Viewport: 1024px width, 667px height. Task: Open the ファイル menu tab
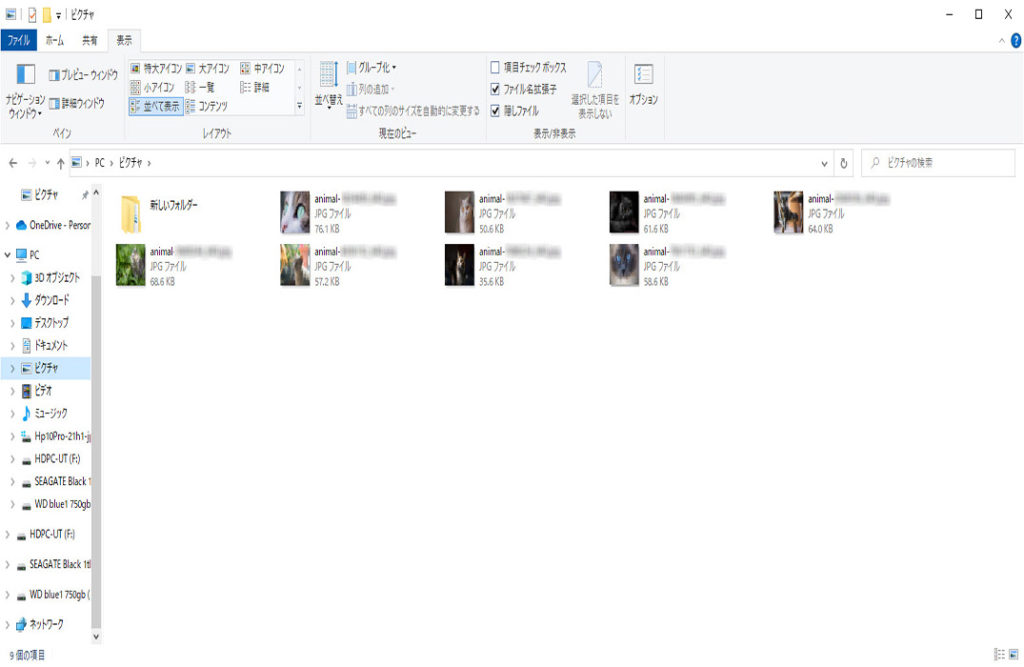click(19, 41)
